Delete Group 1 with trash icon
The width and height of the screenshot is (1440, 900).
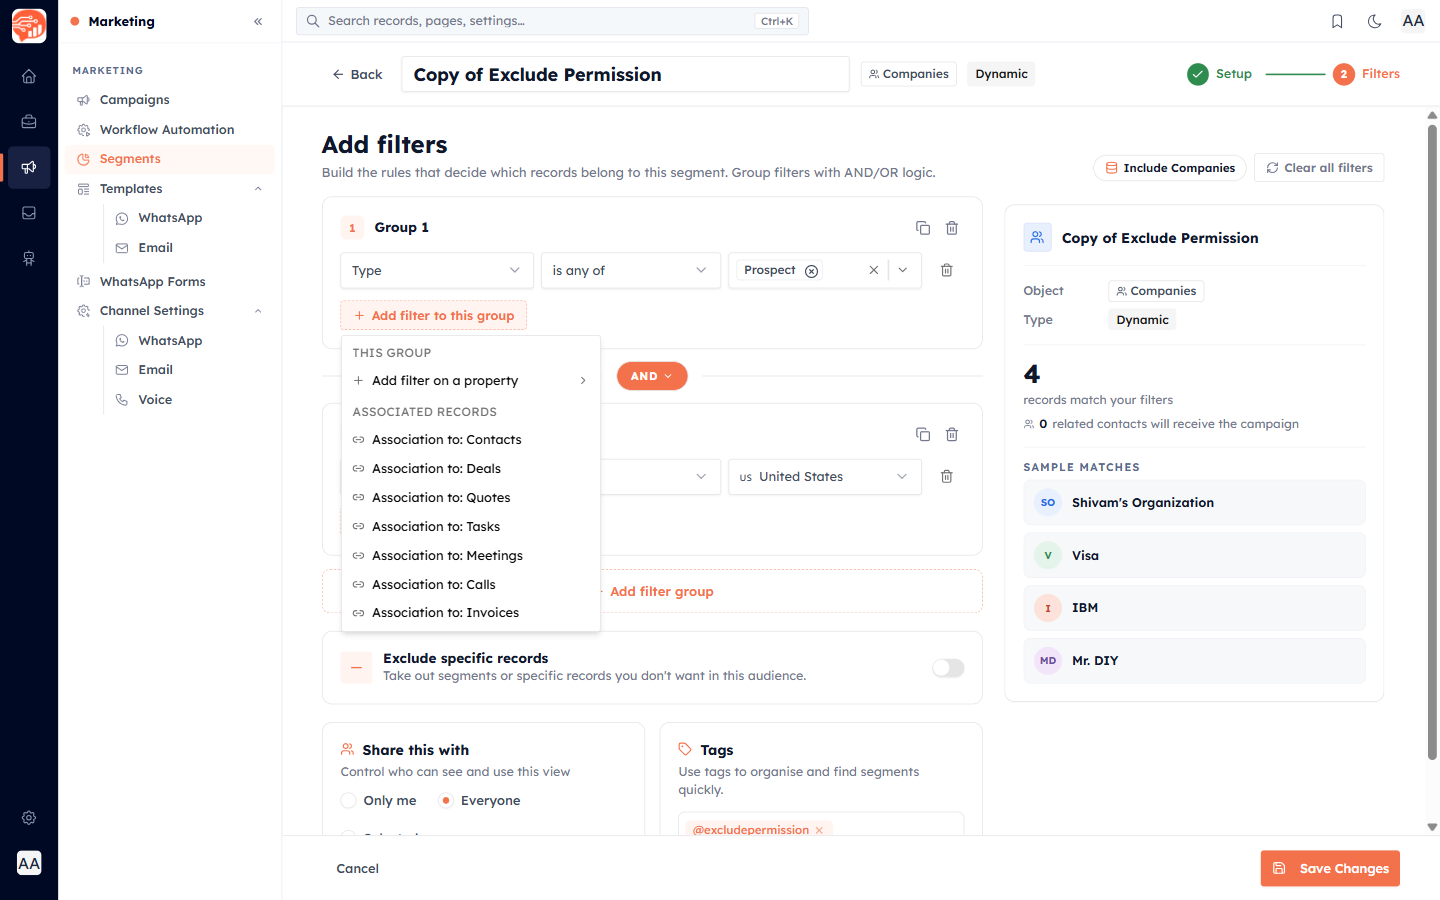pyautogui.click(x=952, y=228)
